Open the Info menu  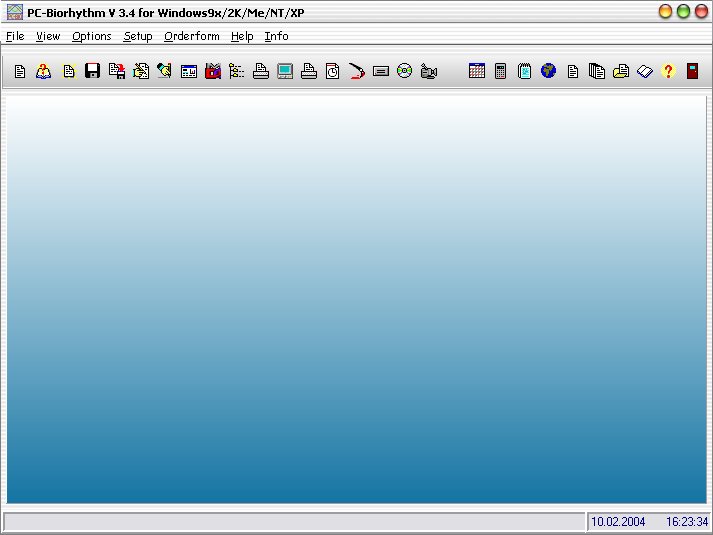tap(276, 36)
